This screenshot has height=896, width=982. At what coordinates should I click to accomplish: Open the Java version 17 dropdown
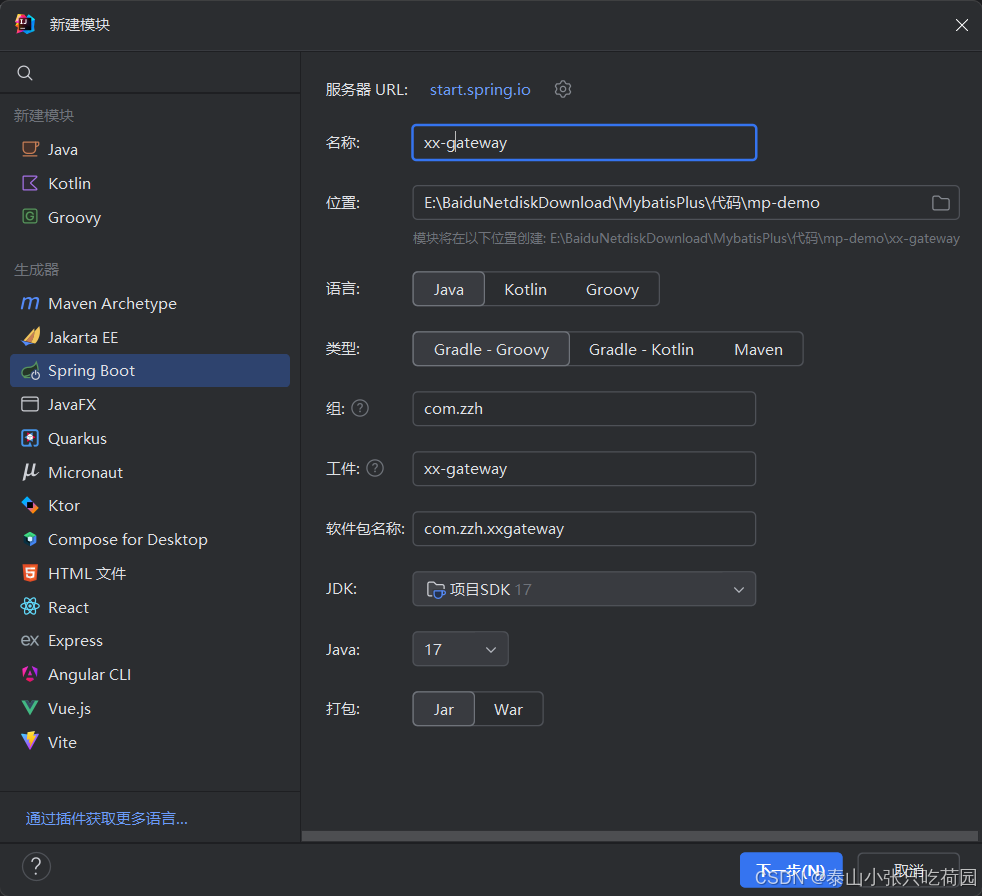coord(460,649)
